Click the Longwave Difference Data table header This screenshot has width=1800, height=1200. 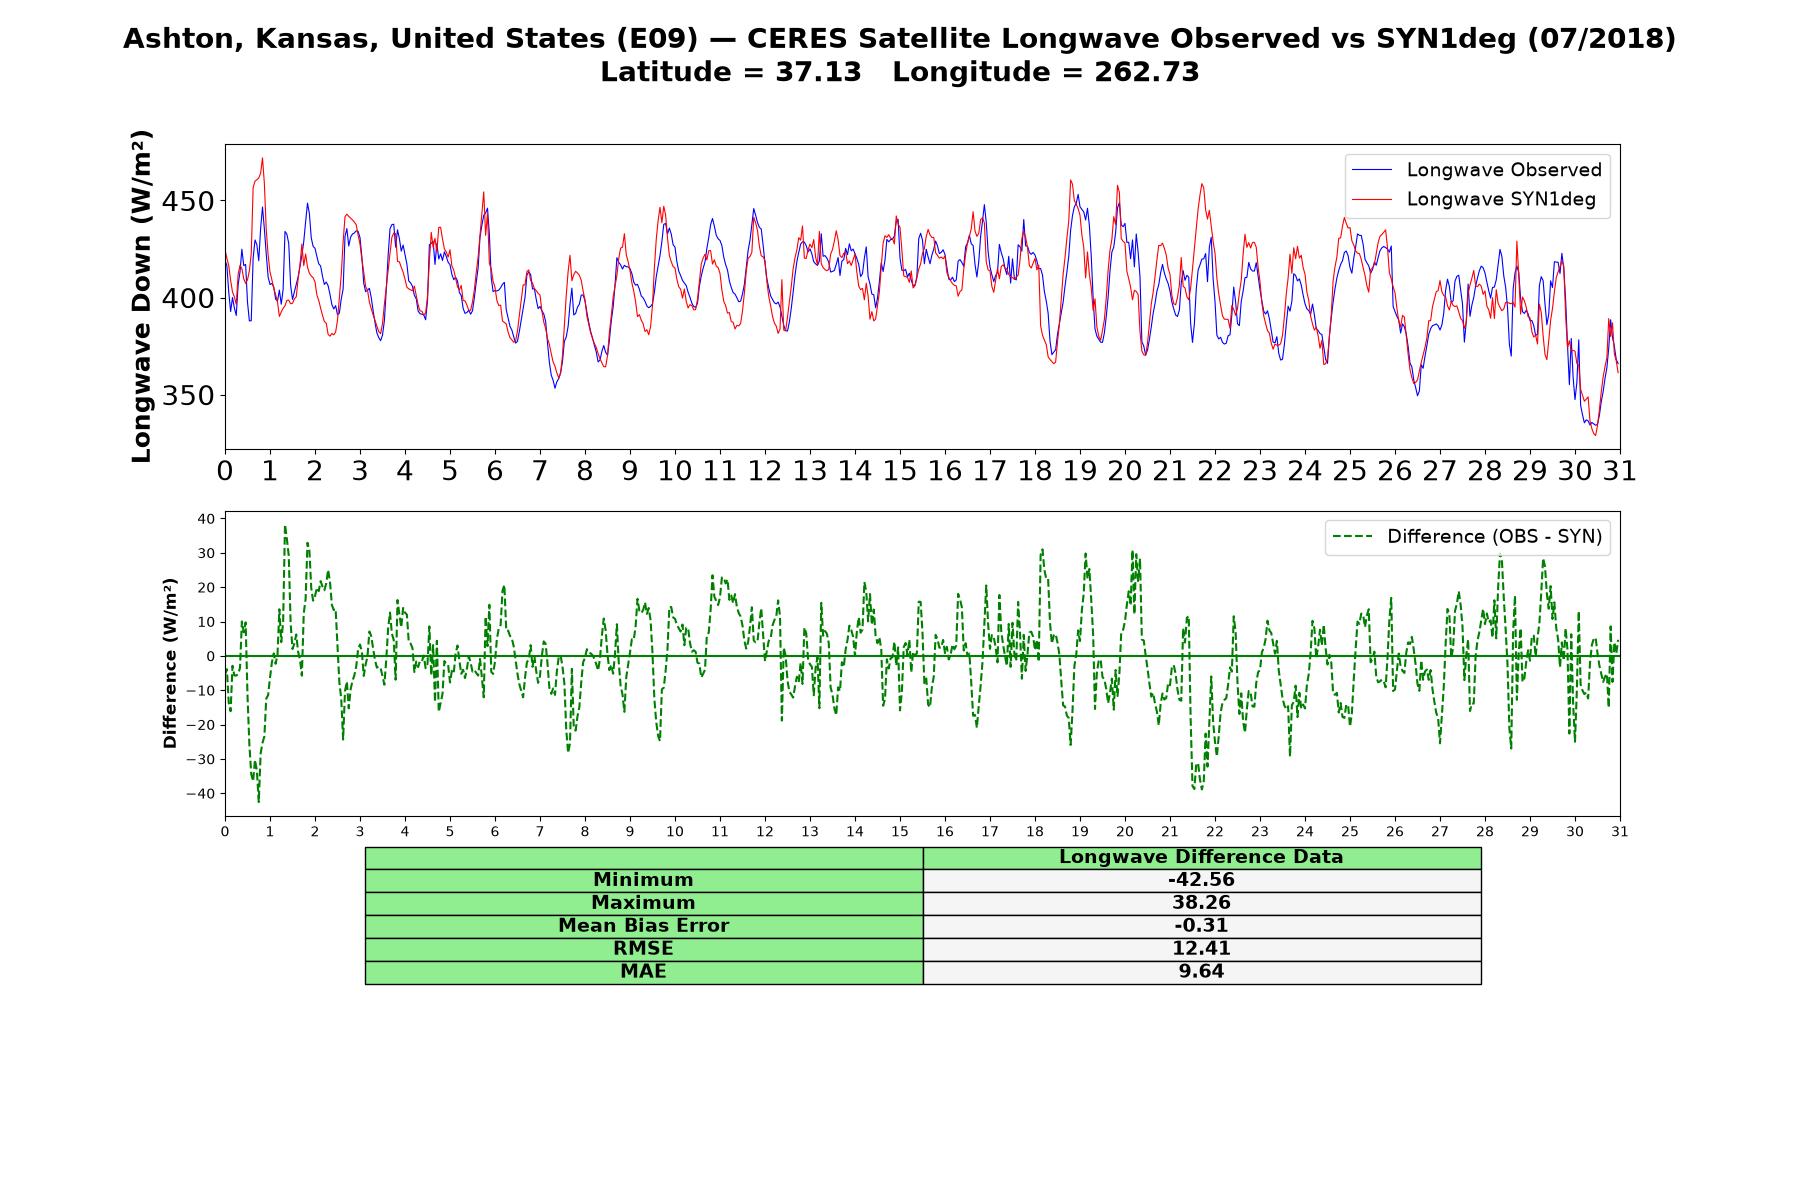1201,857
